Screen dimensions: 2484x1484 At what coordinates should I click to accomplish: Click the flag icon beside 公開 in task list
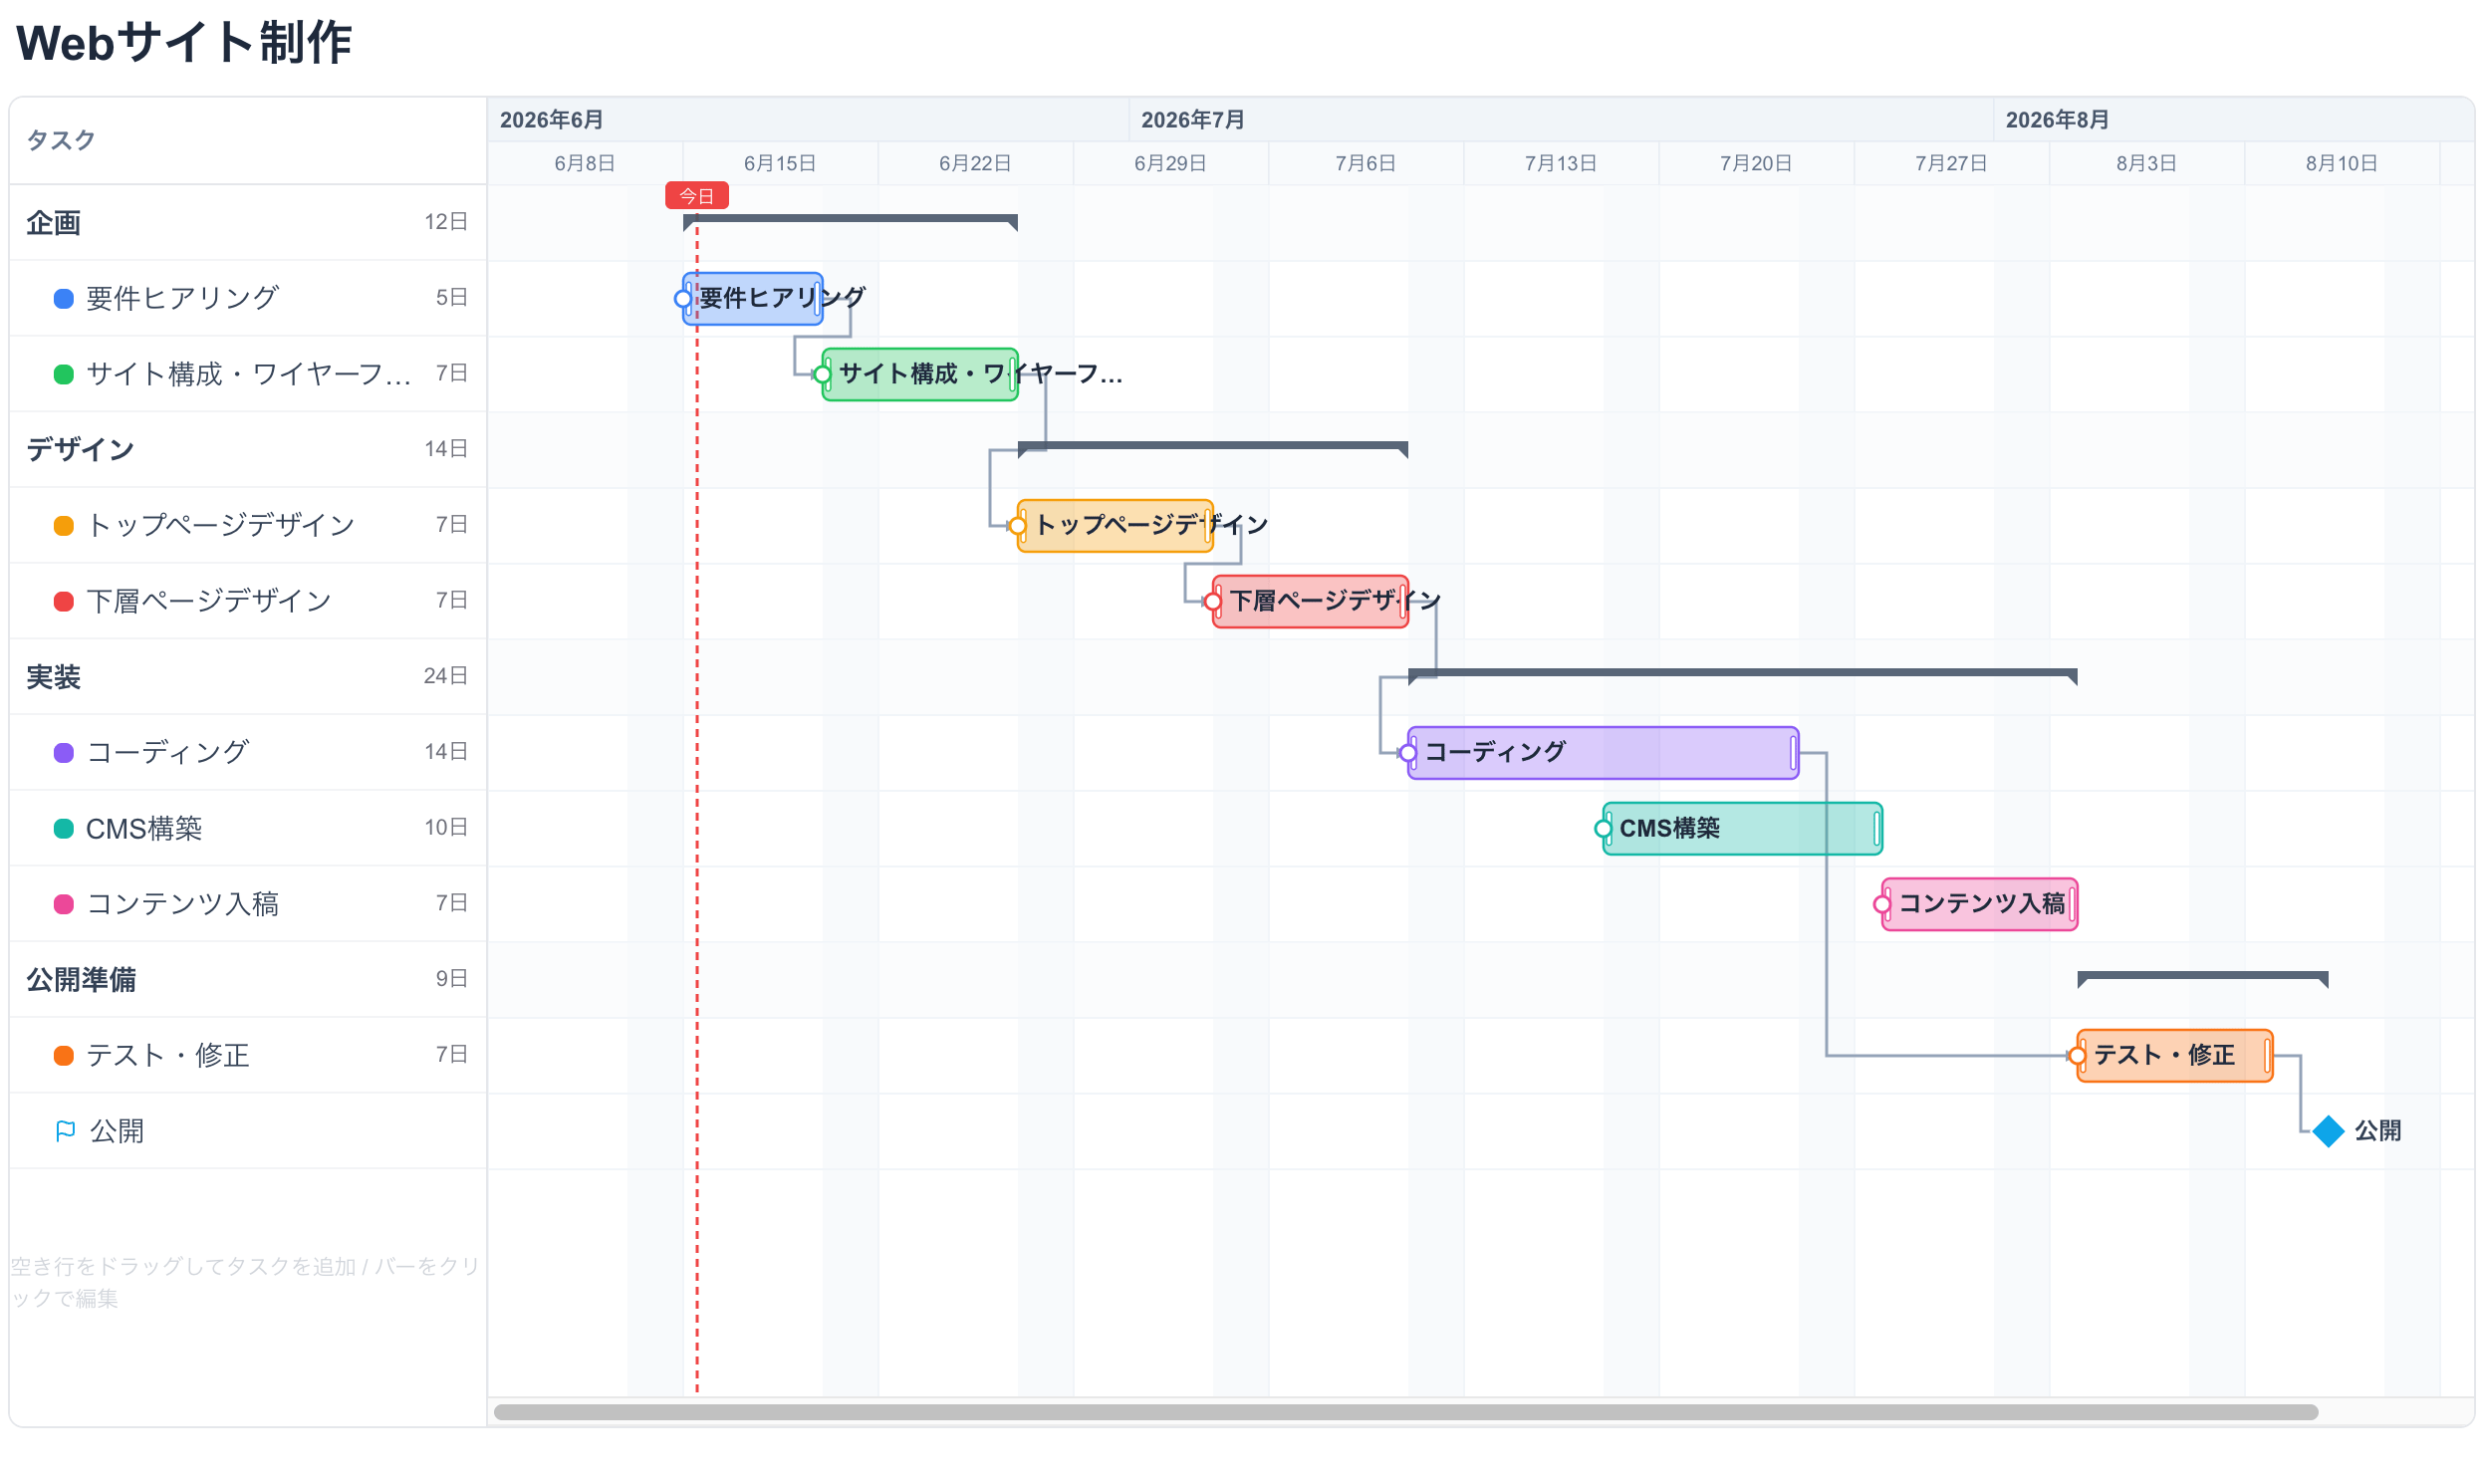click(x=65, y=1131)
